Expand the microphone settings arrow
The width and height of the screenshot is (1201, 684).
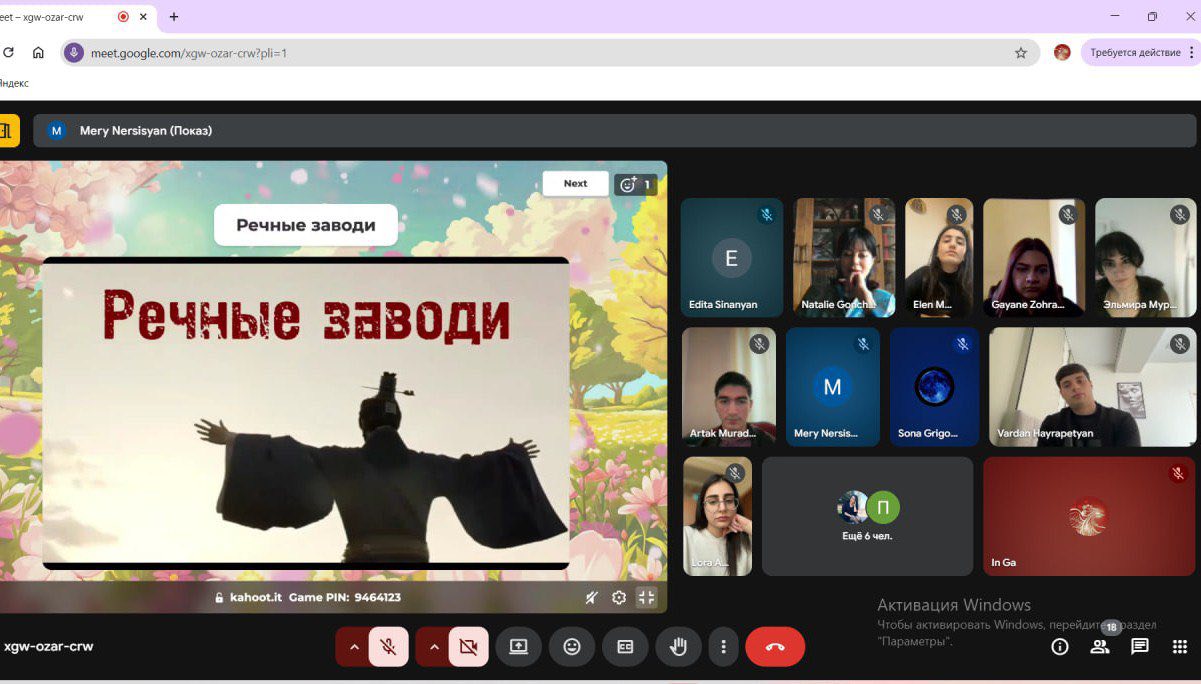coord(353,647)
